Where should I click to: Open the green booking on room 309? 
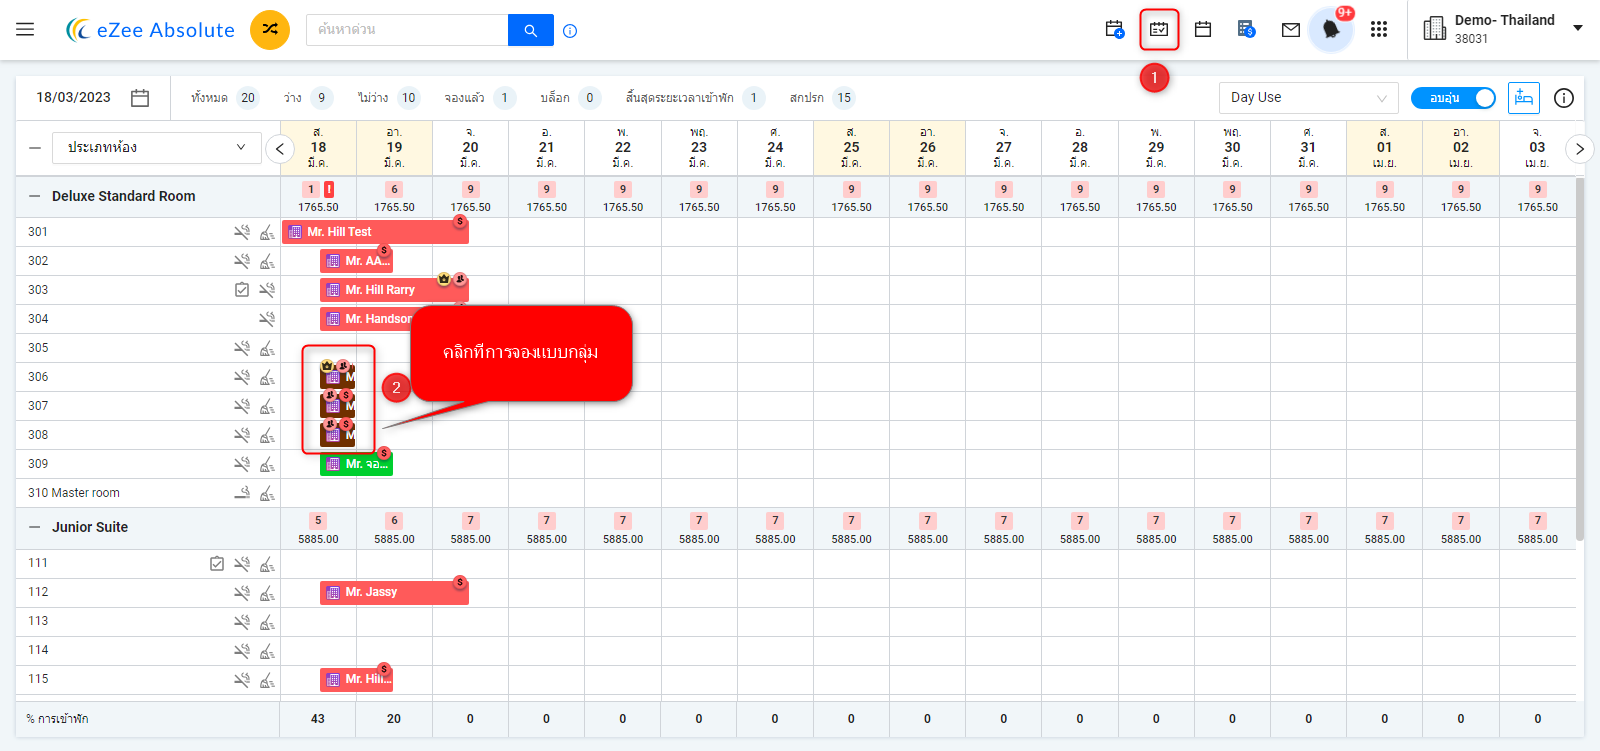[x=356, y=464]
